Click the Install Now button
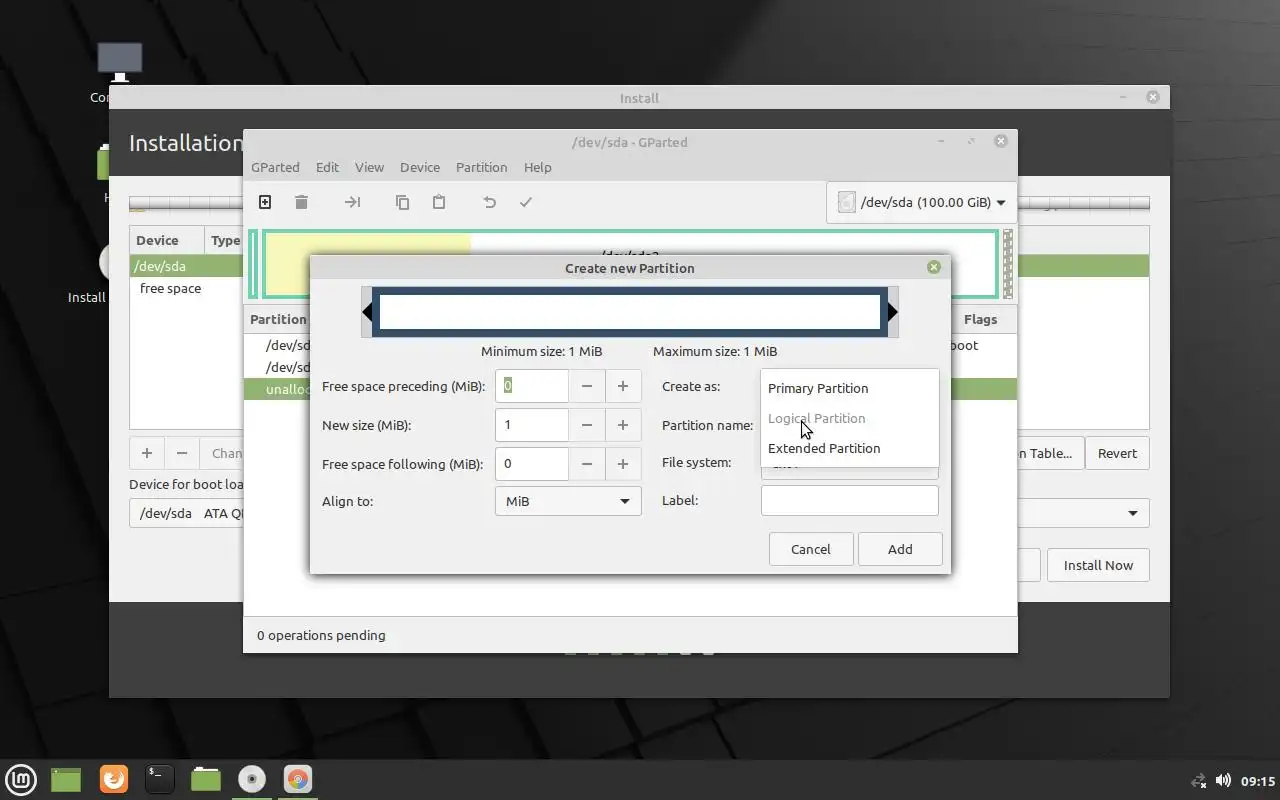Image resolution: width=1280 pixels, height=800 pixels. pyautogui.click(x=1098, y=565)
